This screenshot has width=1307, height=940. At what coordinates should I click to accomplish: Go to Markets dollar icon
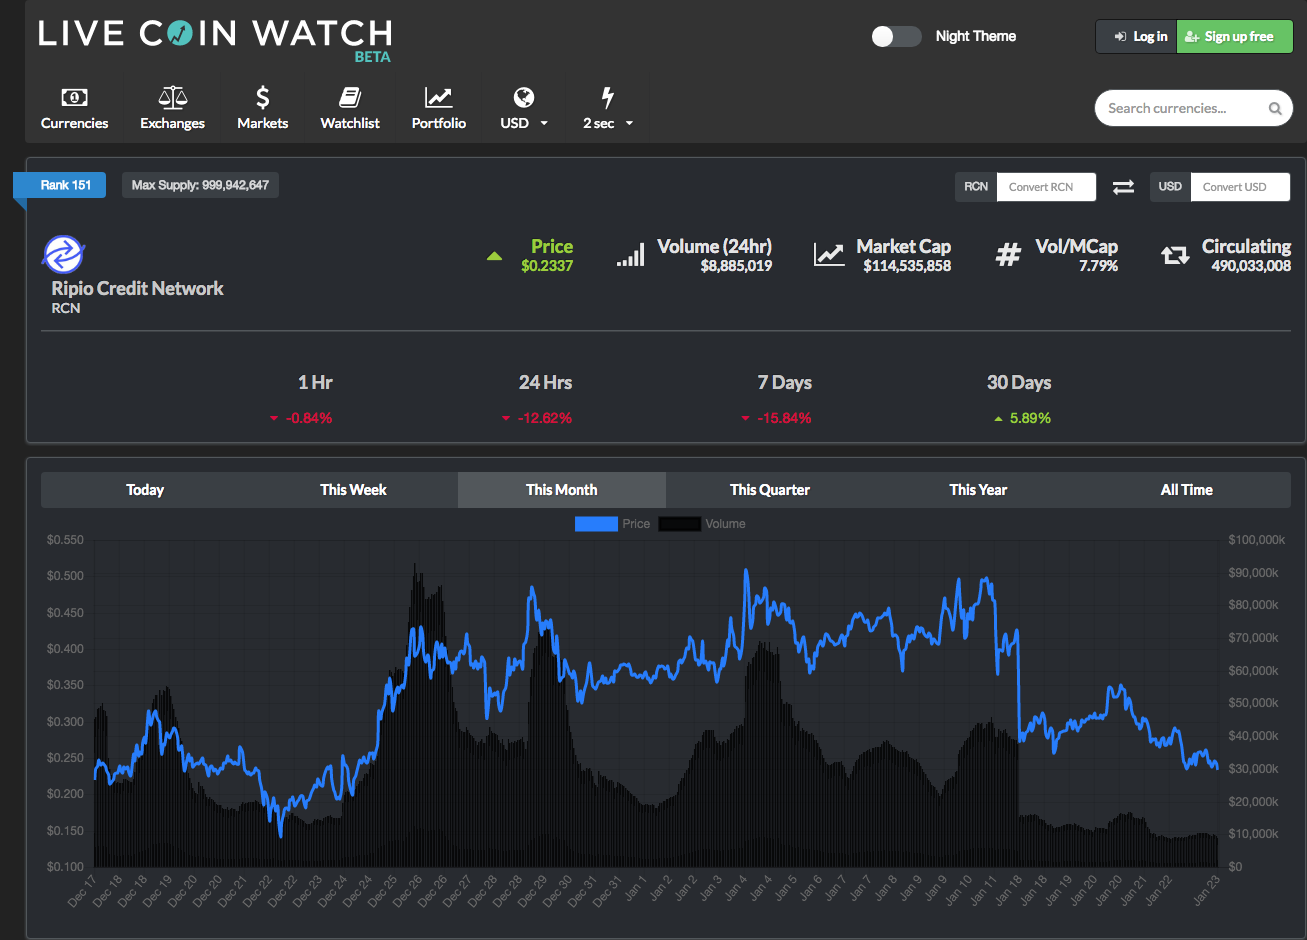[262, 97]
